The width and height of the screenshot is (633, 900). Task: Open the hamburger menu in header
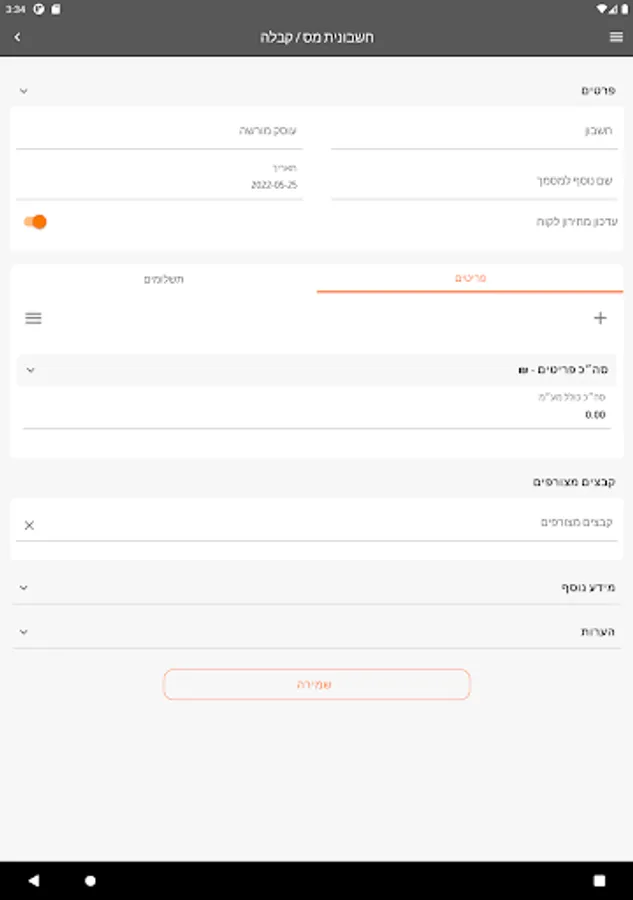pyautogui.click(x=616, y=37)
